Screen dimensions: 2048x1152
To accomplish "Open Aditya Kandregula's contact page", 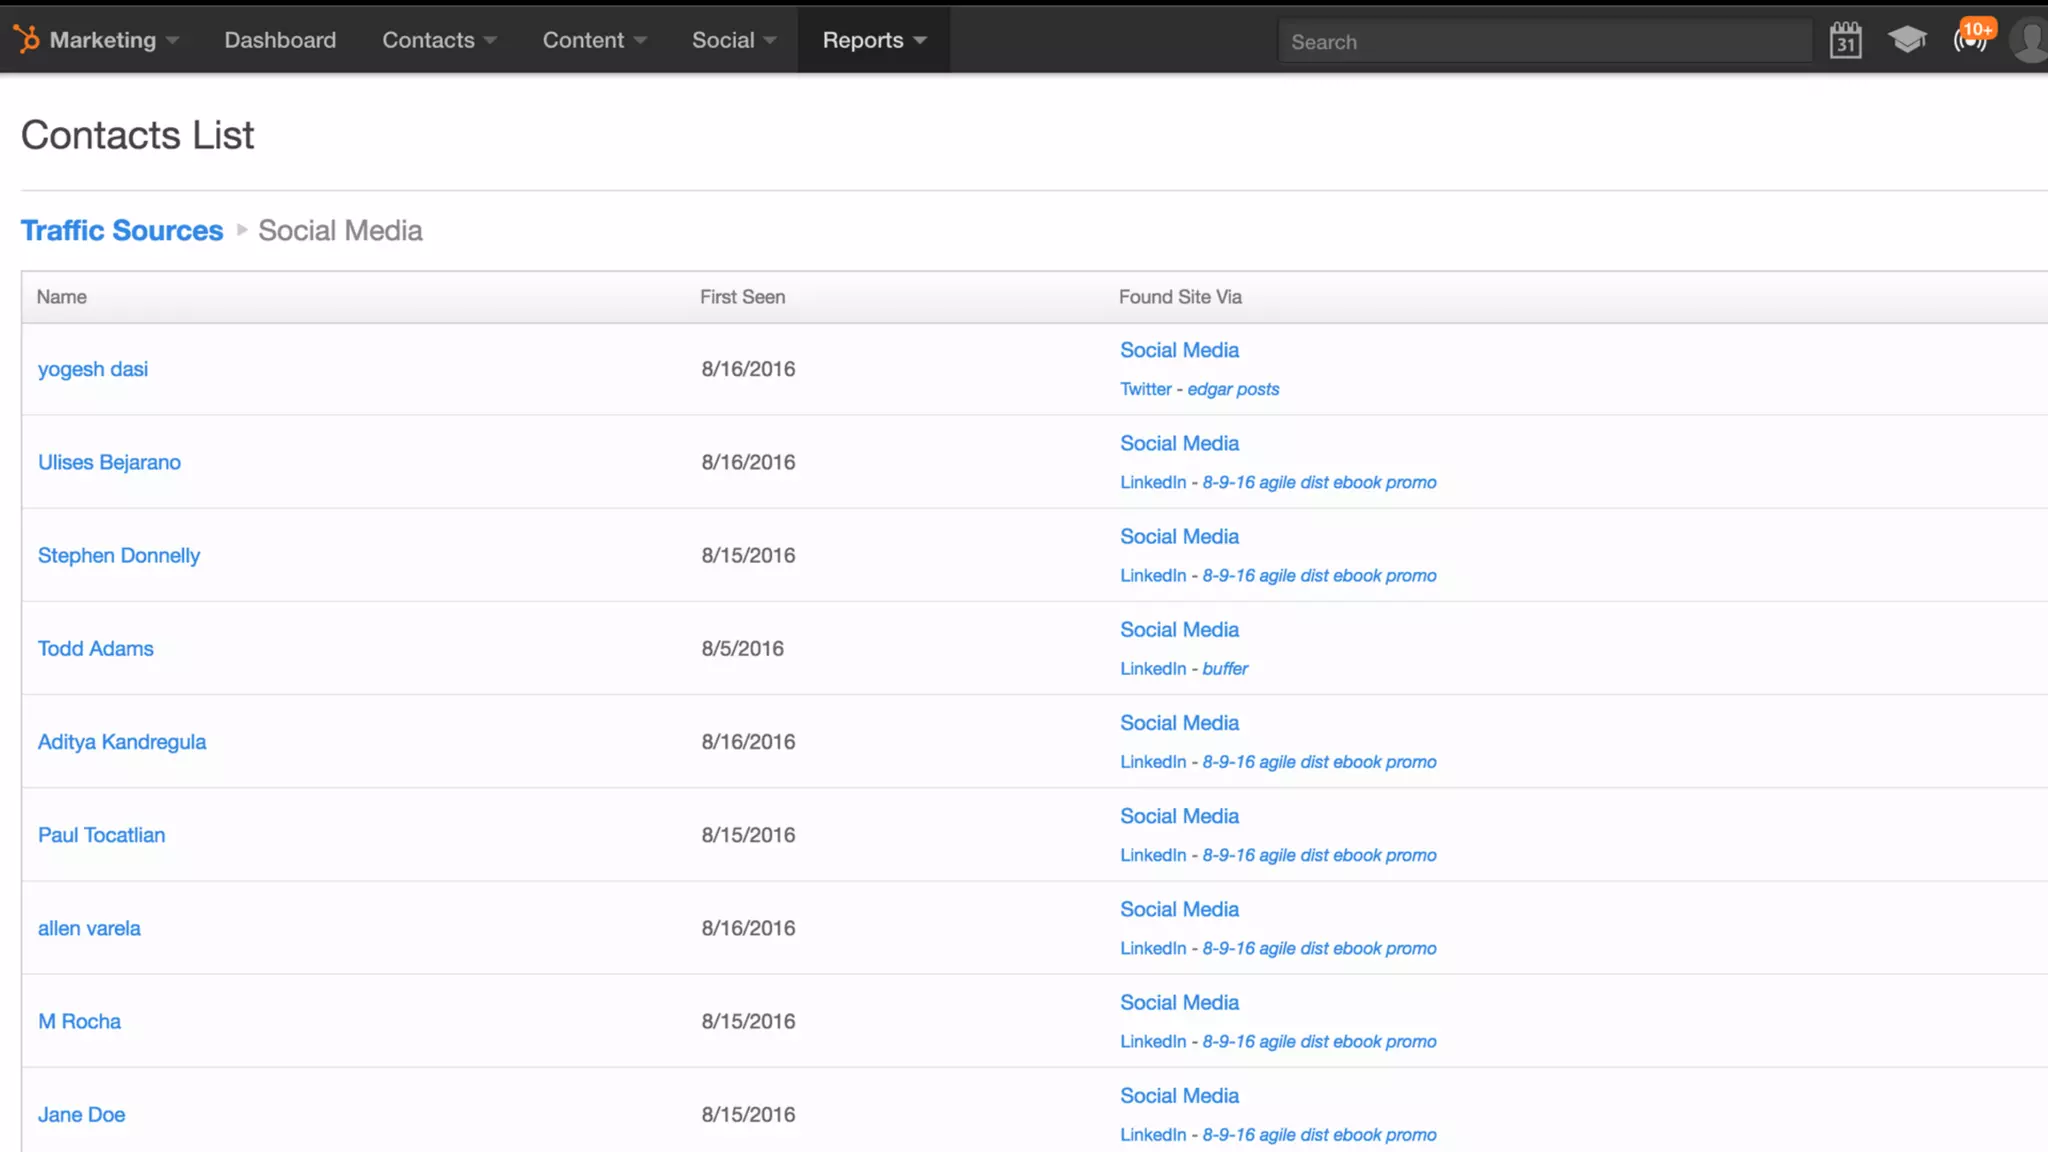I will click(122, 741).
